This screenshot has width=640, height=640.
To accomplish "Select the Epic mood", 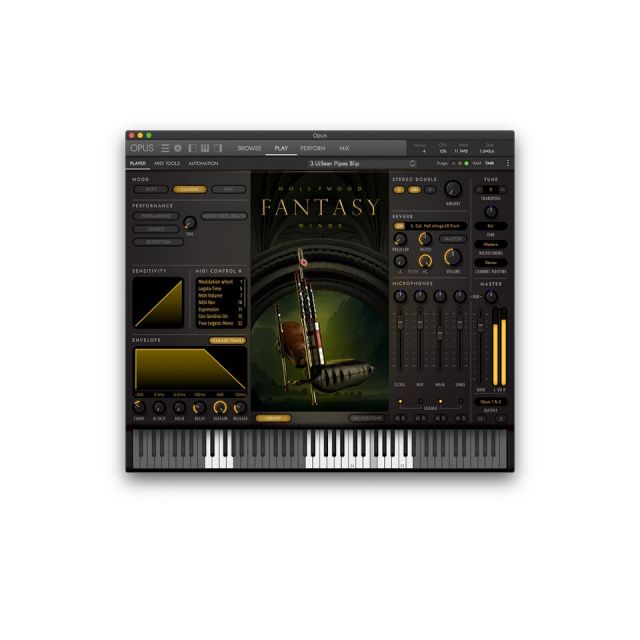I will point(229,189).
